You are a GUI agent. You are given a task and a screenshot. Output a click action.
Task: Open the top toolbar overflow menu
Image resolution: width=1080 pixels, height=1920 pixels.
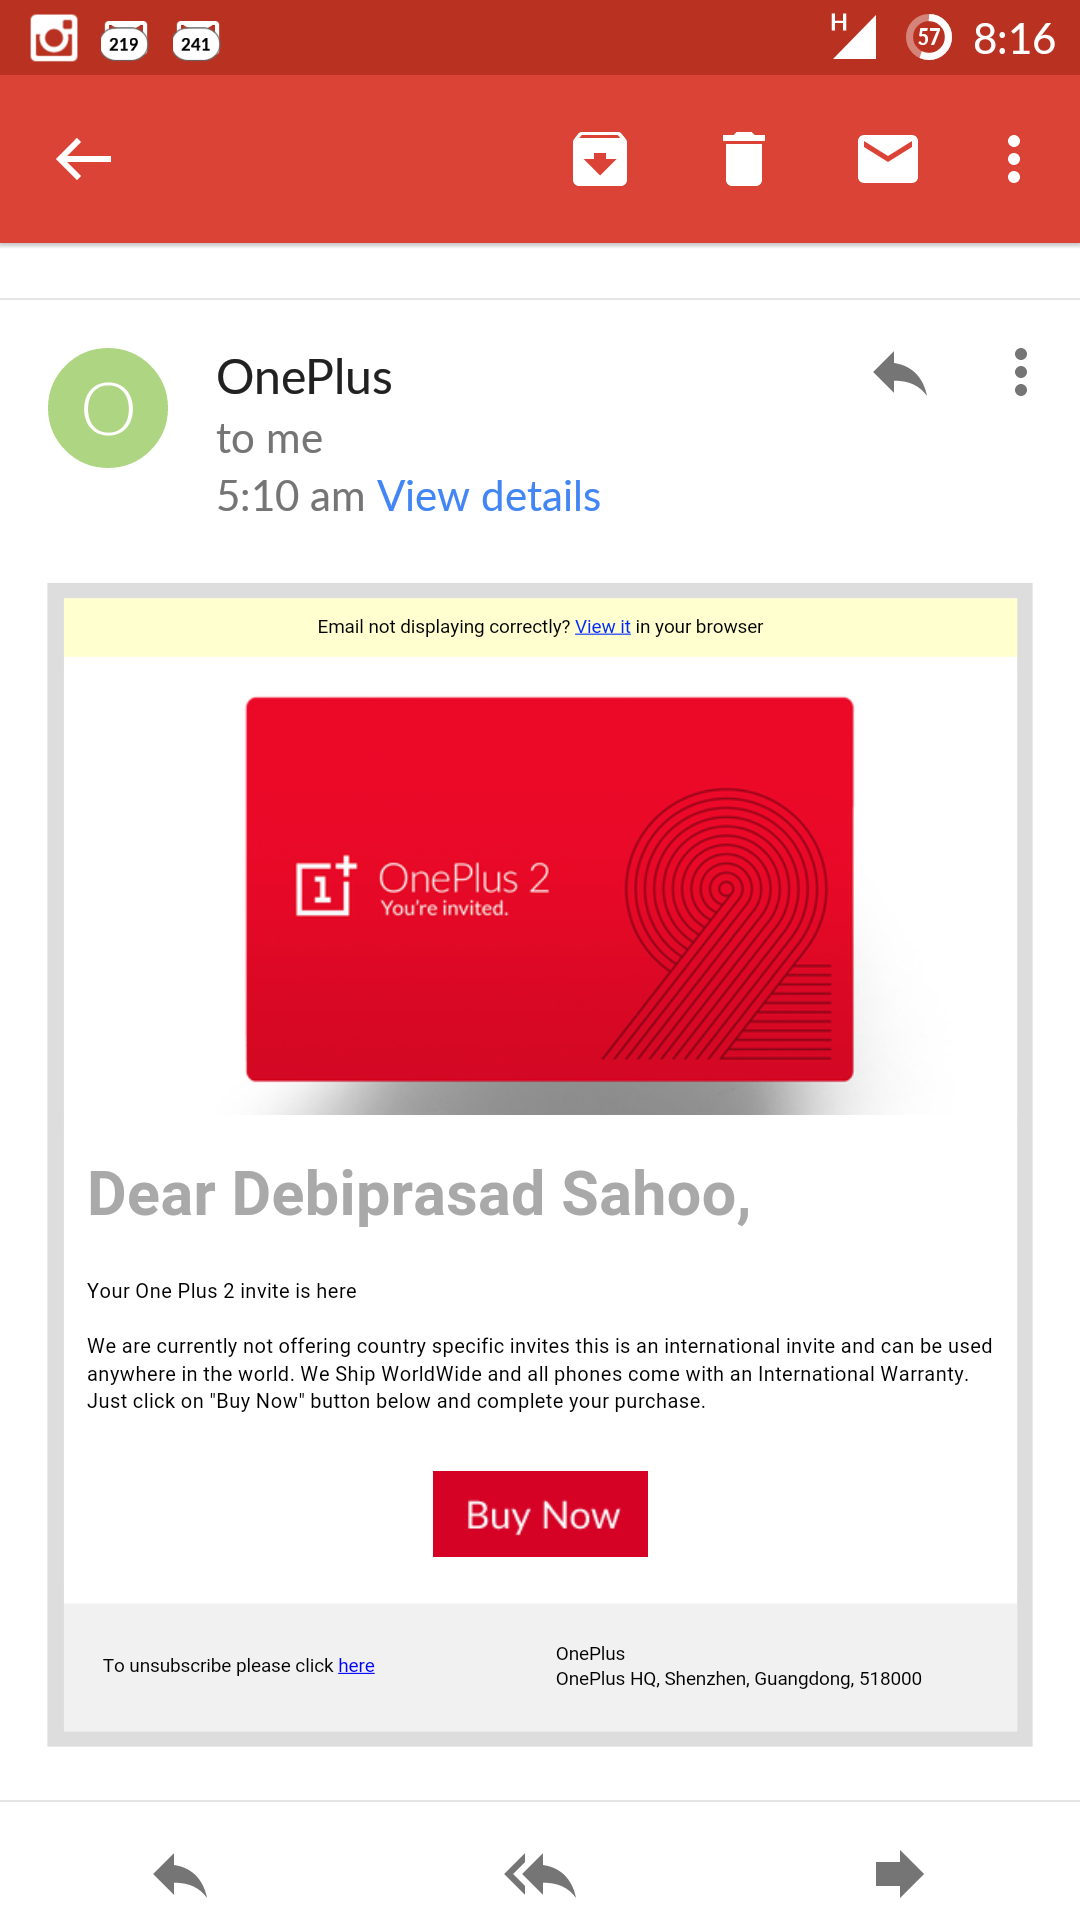[1014, 159]
